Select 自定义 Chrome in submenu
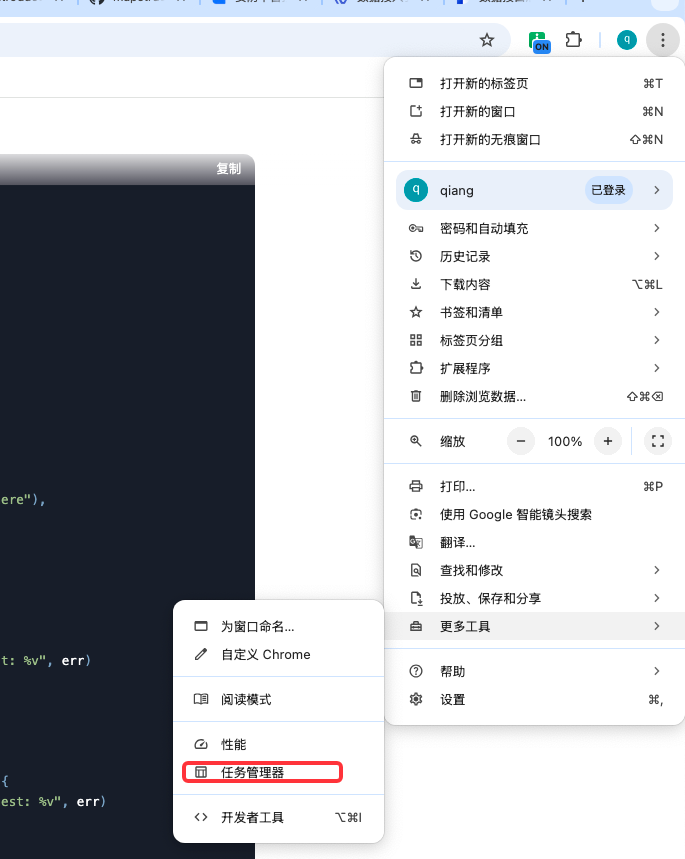The height and width of the screenshot is (859, 685). click(278, 654)
